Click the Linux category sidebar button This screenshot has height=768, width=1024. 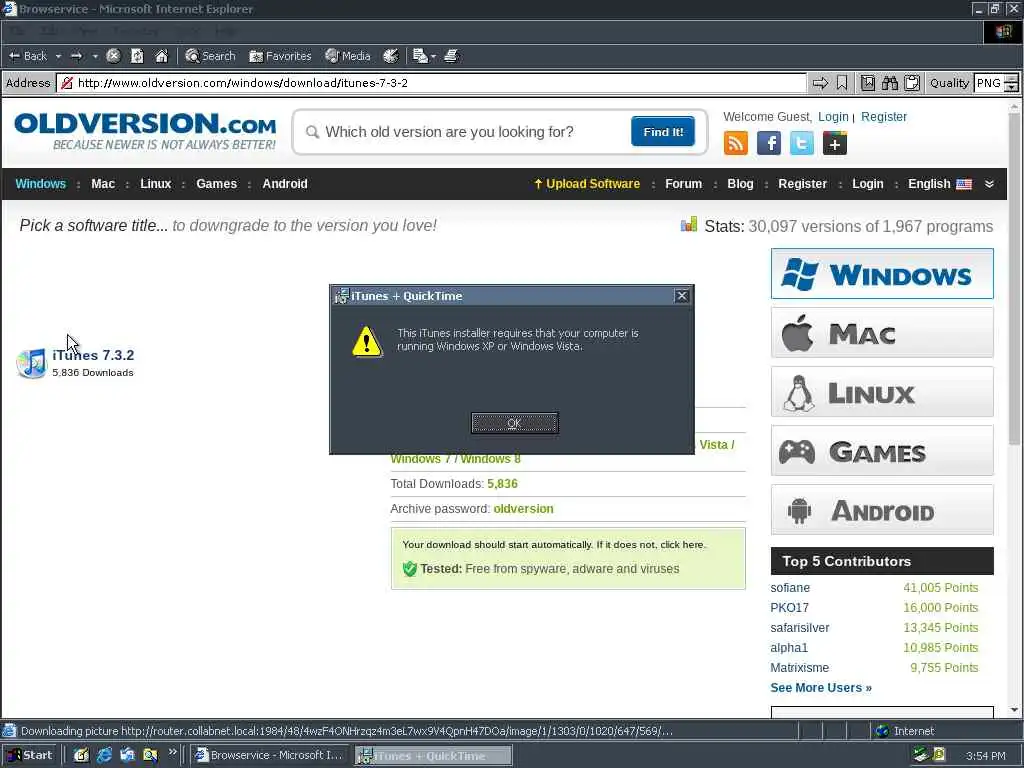[882, 392]
